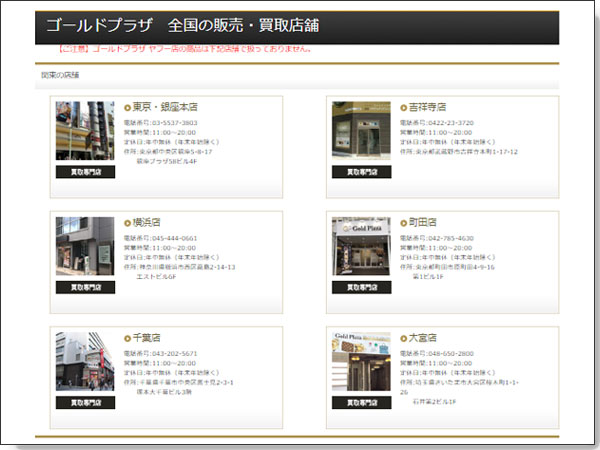This screenshot has width=600, height=450.
Task: Click the gold bullet icon beside 千葉店
Action: [x=127, y=339]
